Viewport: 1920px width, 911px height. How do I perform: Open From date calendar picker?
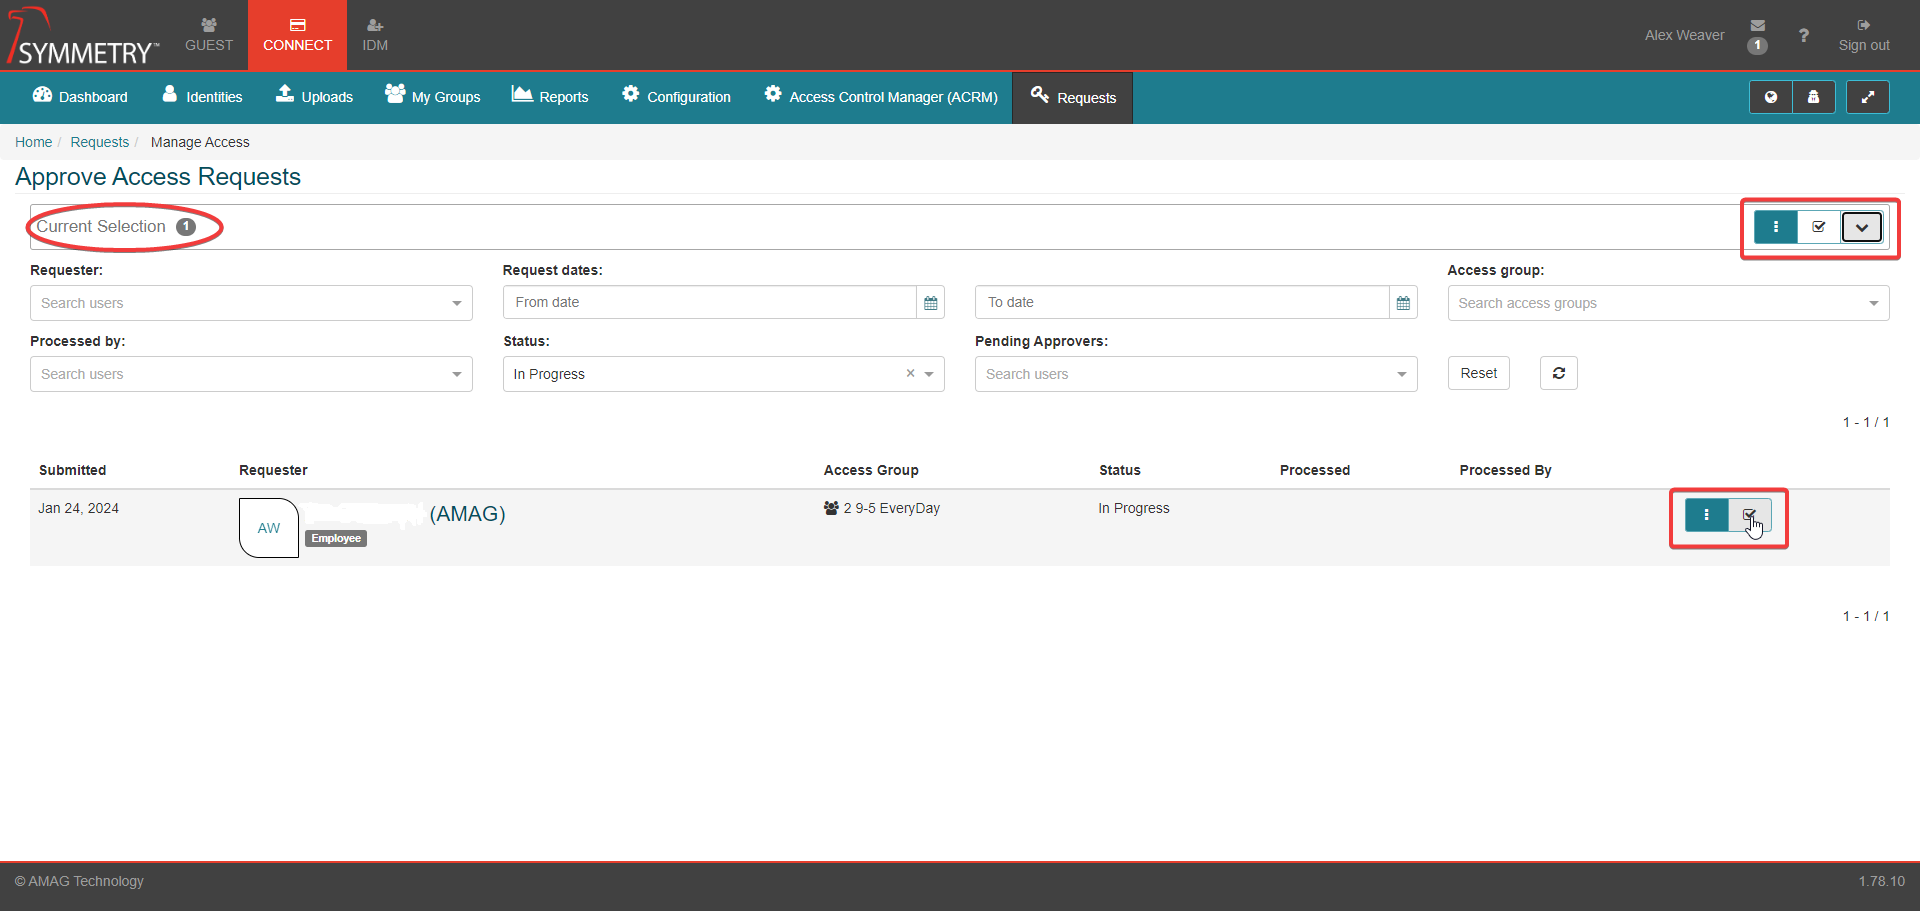point(931,302)
